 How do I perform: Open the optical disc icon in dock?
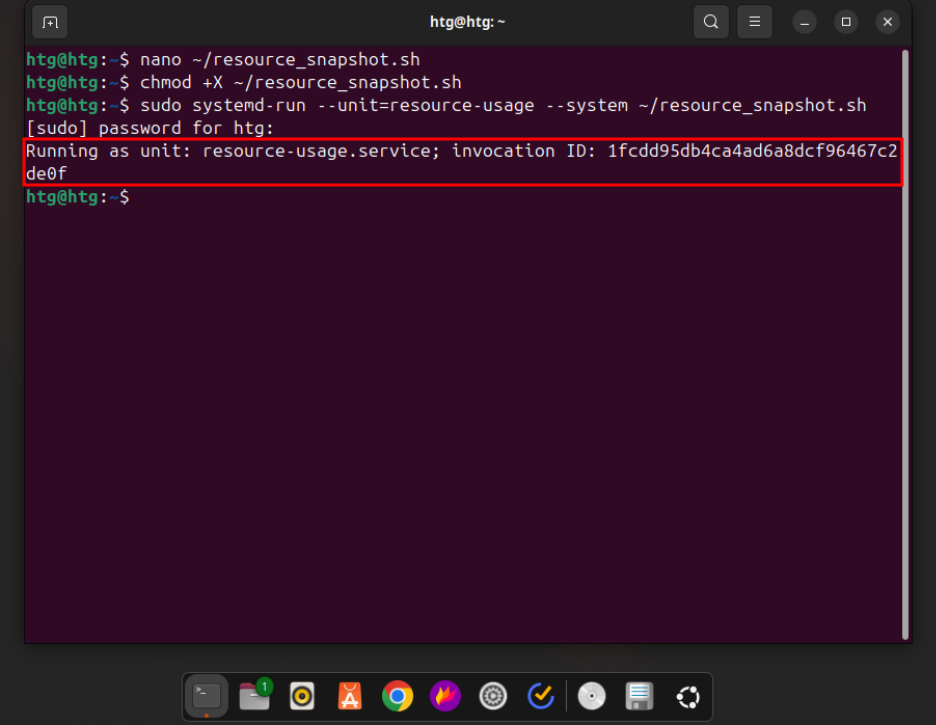[x=592, y=696]
